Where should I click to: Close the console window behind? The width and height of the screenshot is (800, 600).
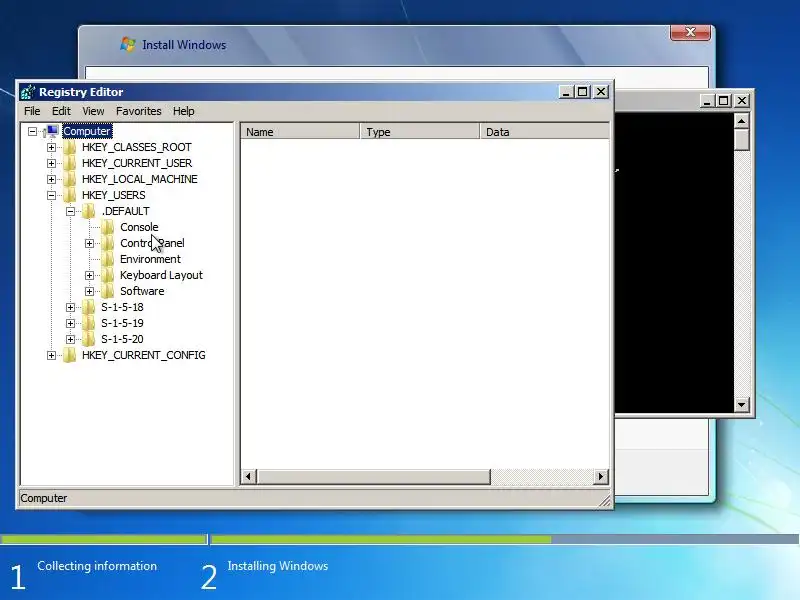[x=742, y=101]
